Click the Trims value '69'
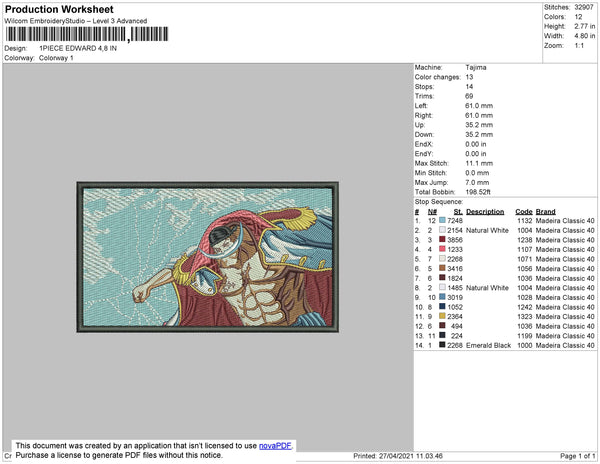 pos(470,96)
